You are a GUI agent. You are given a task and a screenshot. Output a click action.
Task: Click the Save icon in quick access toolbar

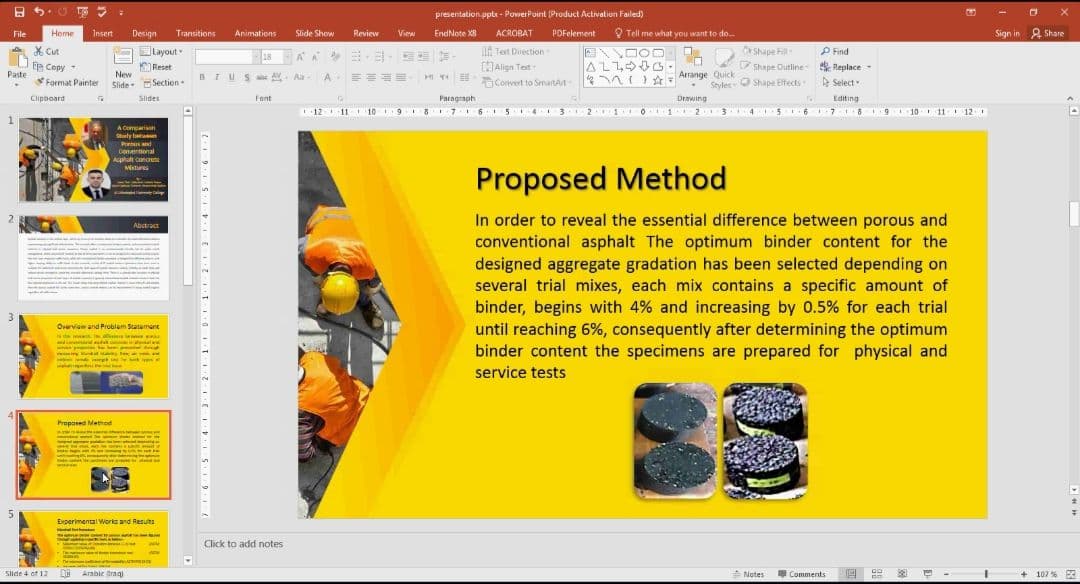(x=19, y=12)
